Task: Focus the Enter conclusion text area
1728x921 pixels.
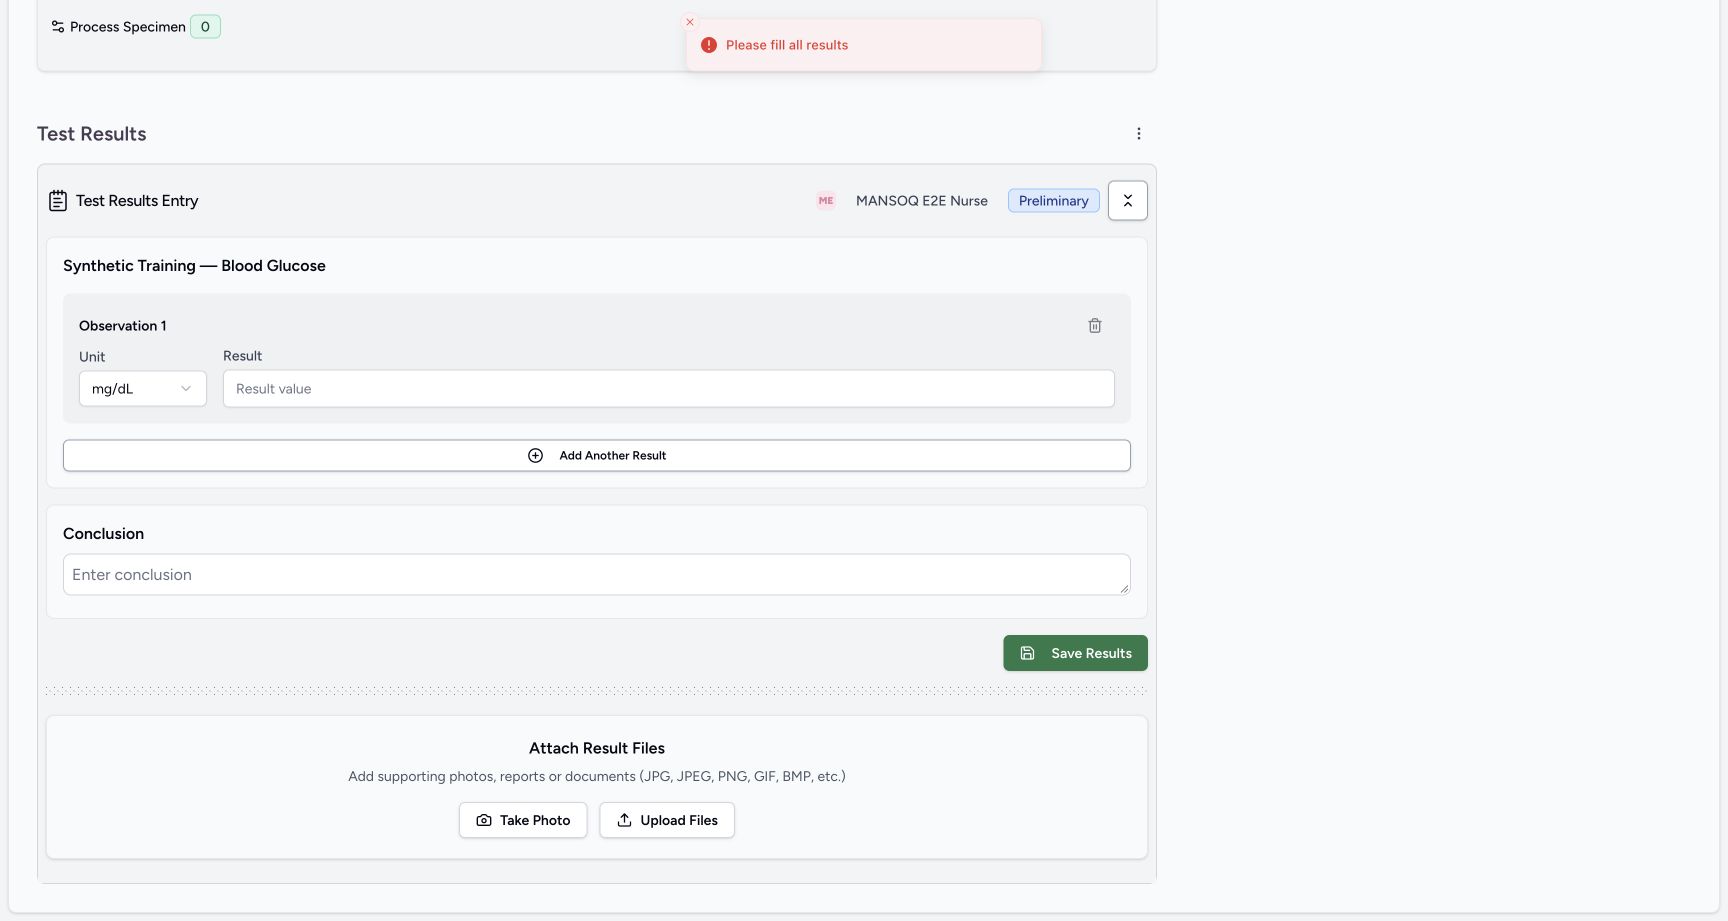Action: click(596, 575)
